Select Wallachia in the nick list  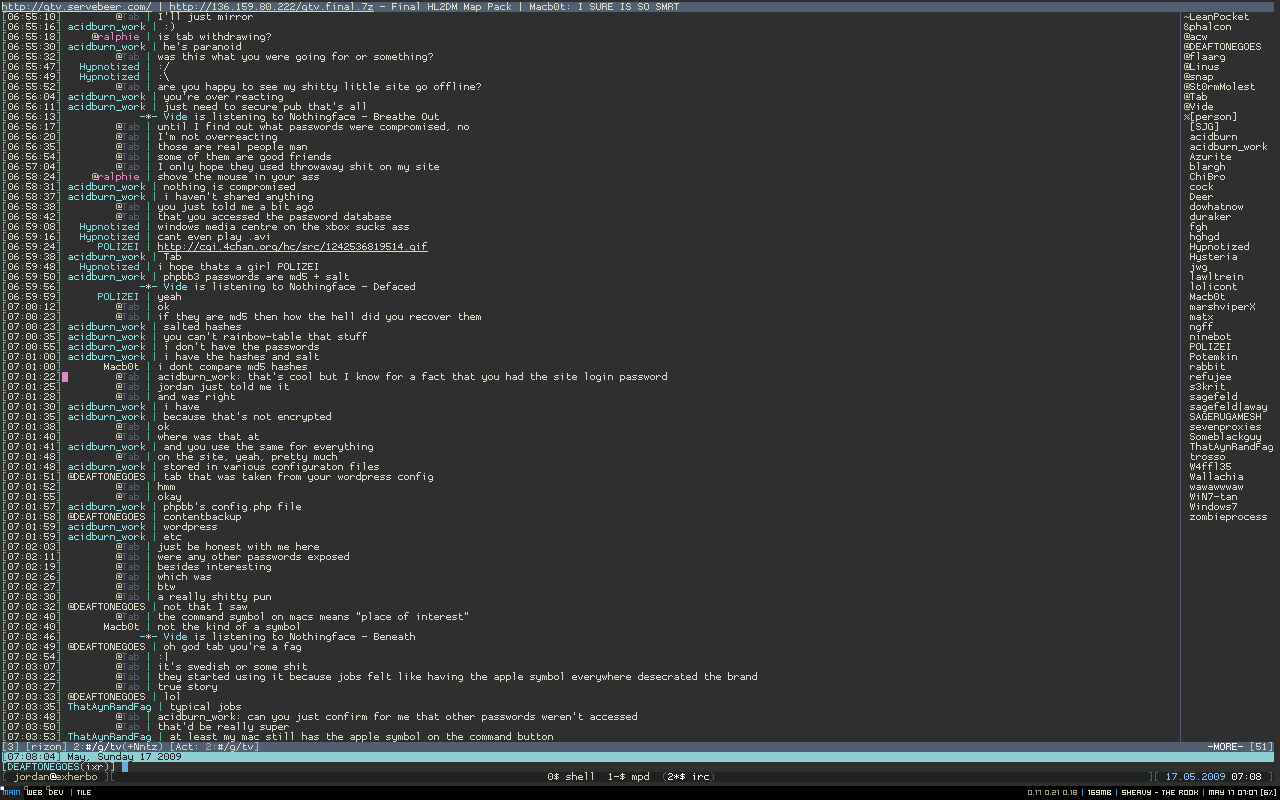pyautogui.click(x=1216, y=477)
